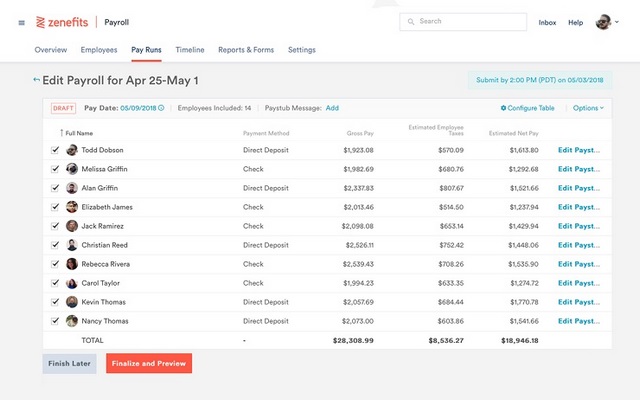Screen dimensions: 640x400
Task: Click the search magnifier icon
Action: click(412, 21)
